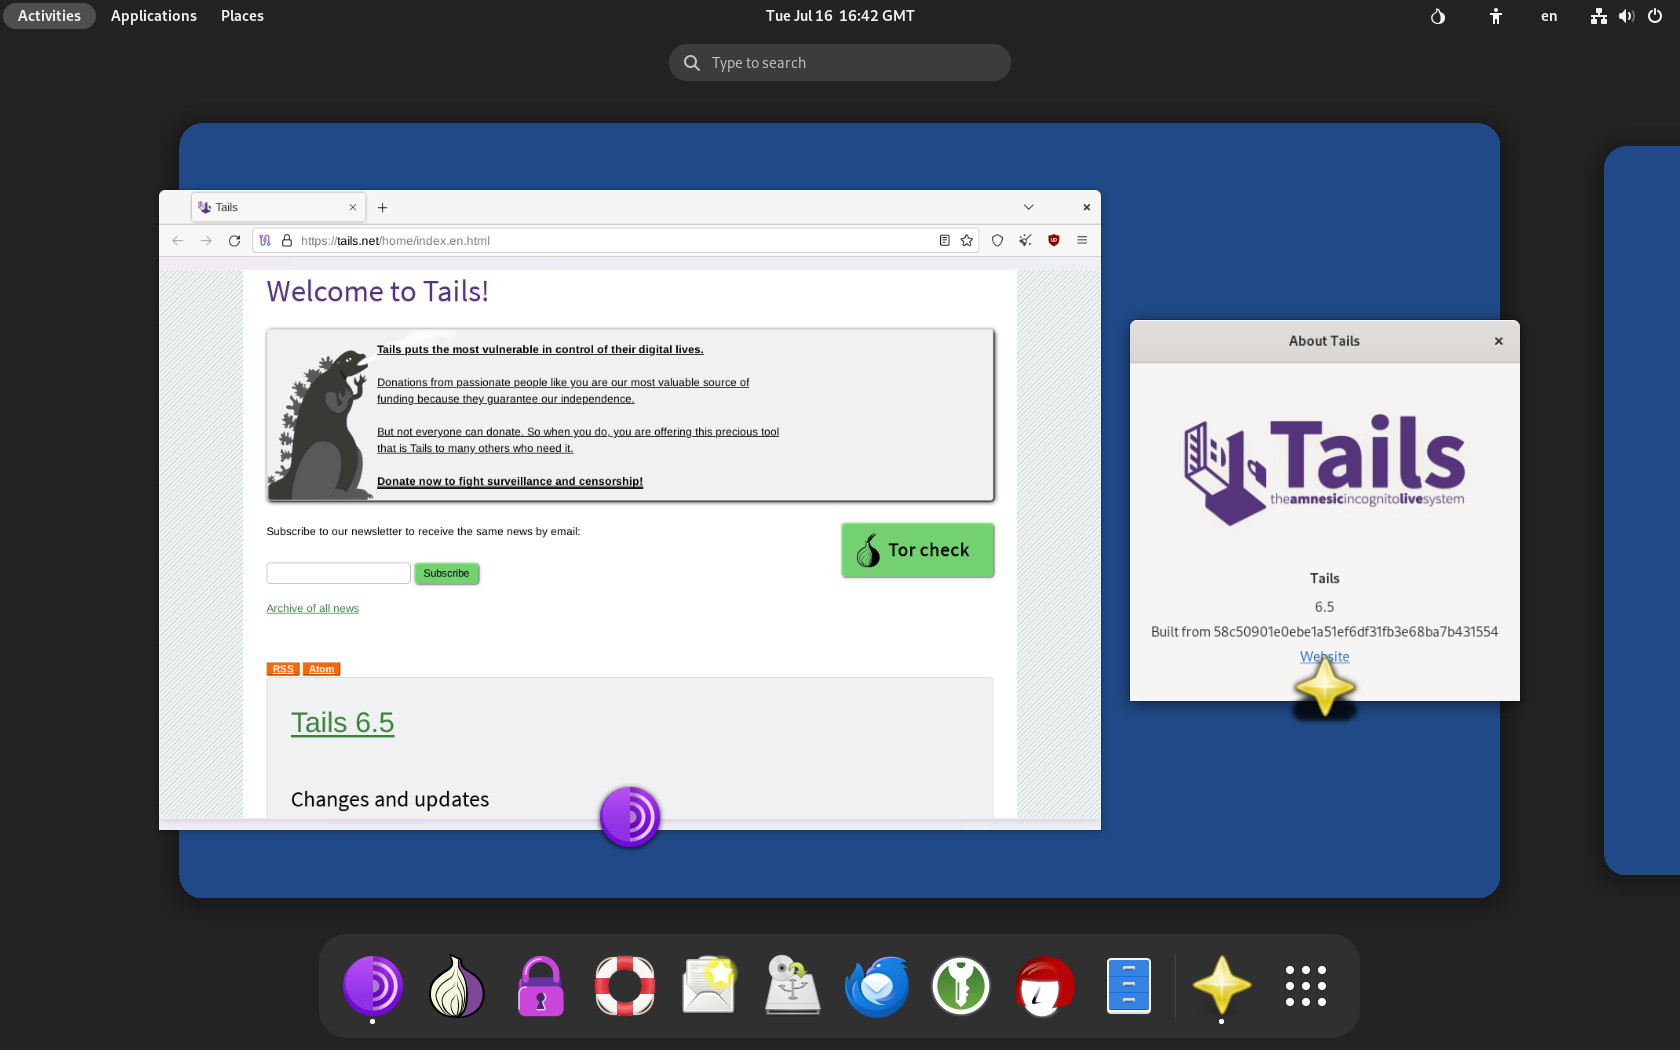1680x1050 pixels.
Task: Launch the Tails Installer from the dash
Action: pos(793,986)
